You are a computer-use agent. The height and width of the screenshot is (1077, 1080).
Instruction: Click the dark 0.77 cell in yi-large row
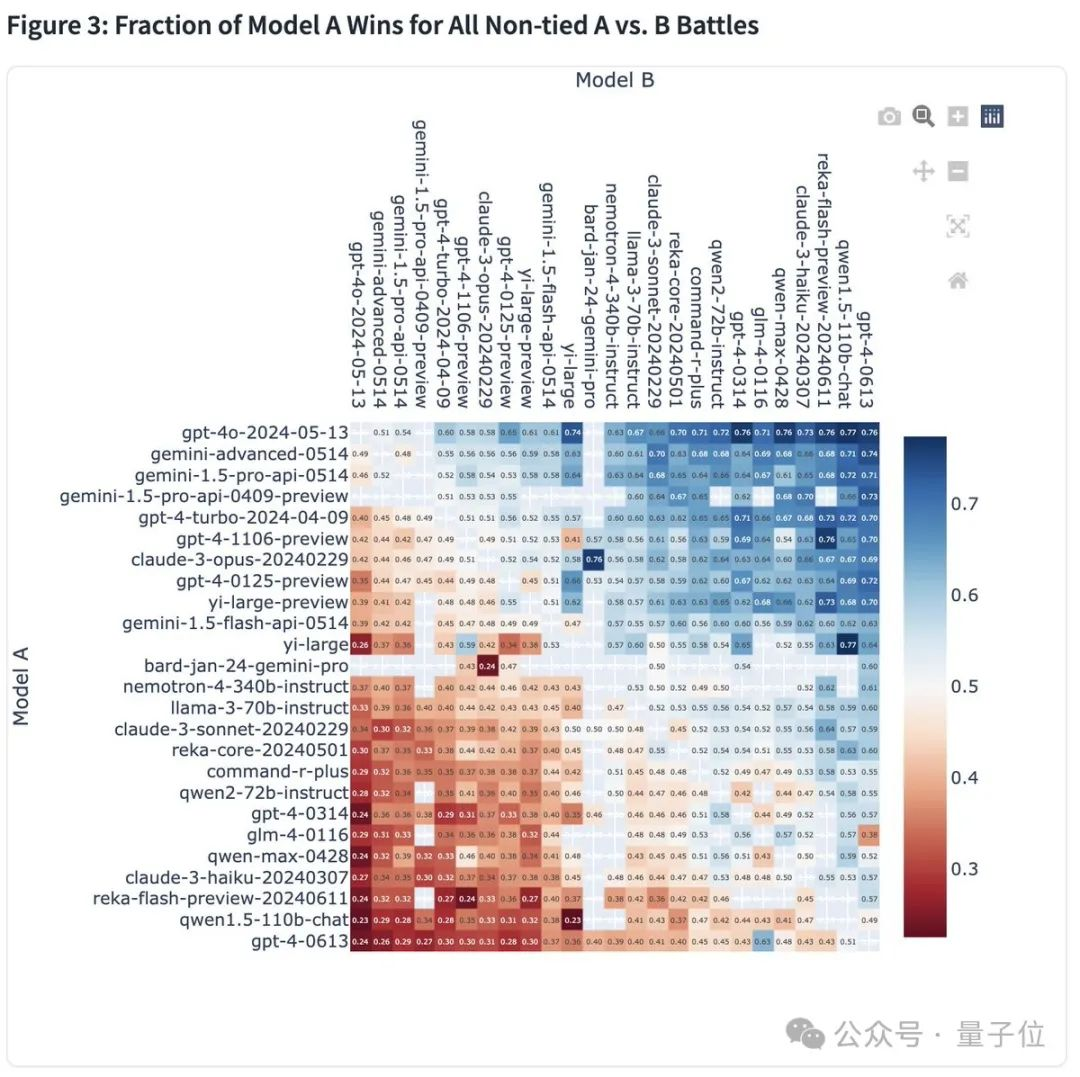[848, 645]
